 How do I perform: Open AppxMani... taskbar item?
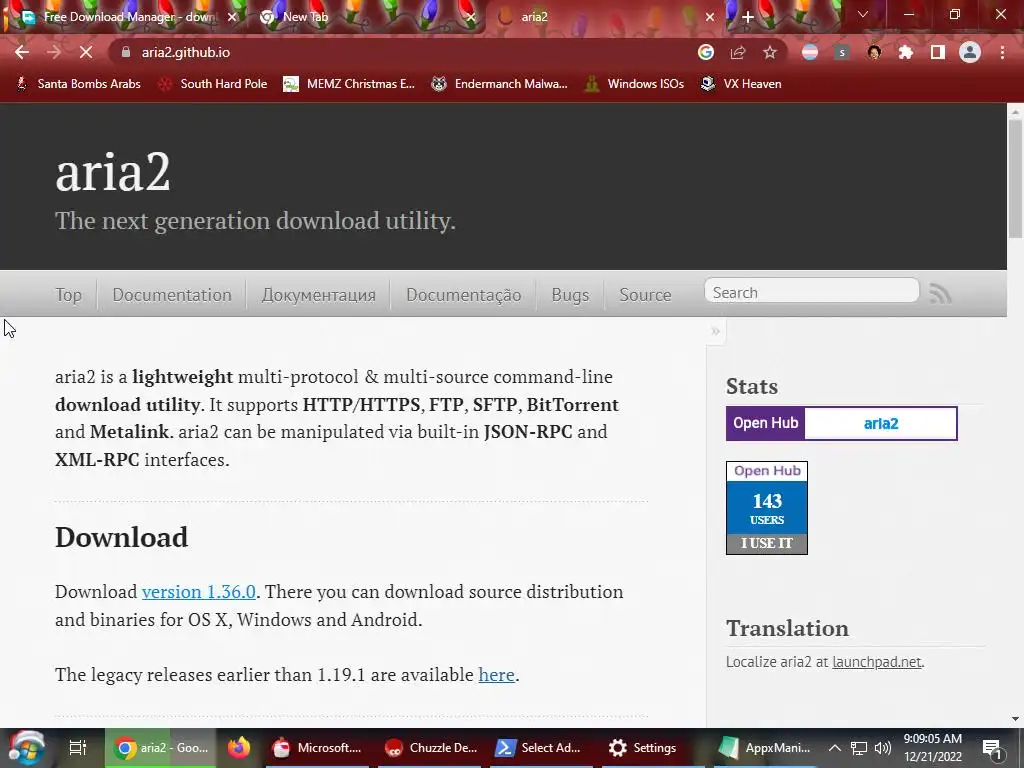(x=764, y=748)
